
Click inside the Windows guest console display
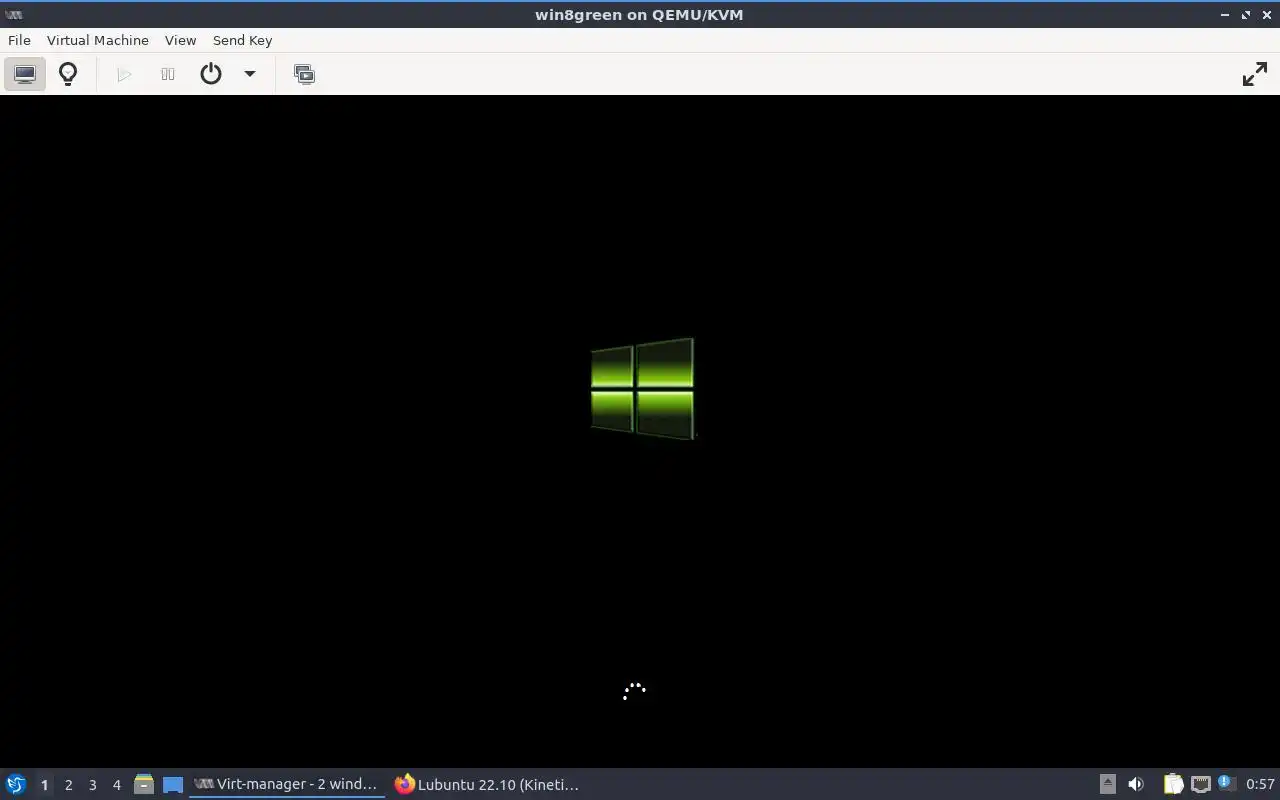[x=640, y=431]
